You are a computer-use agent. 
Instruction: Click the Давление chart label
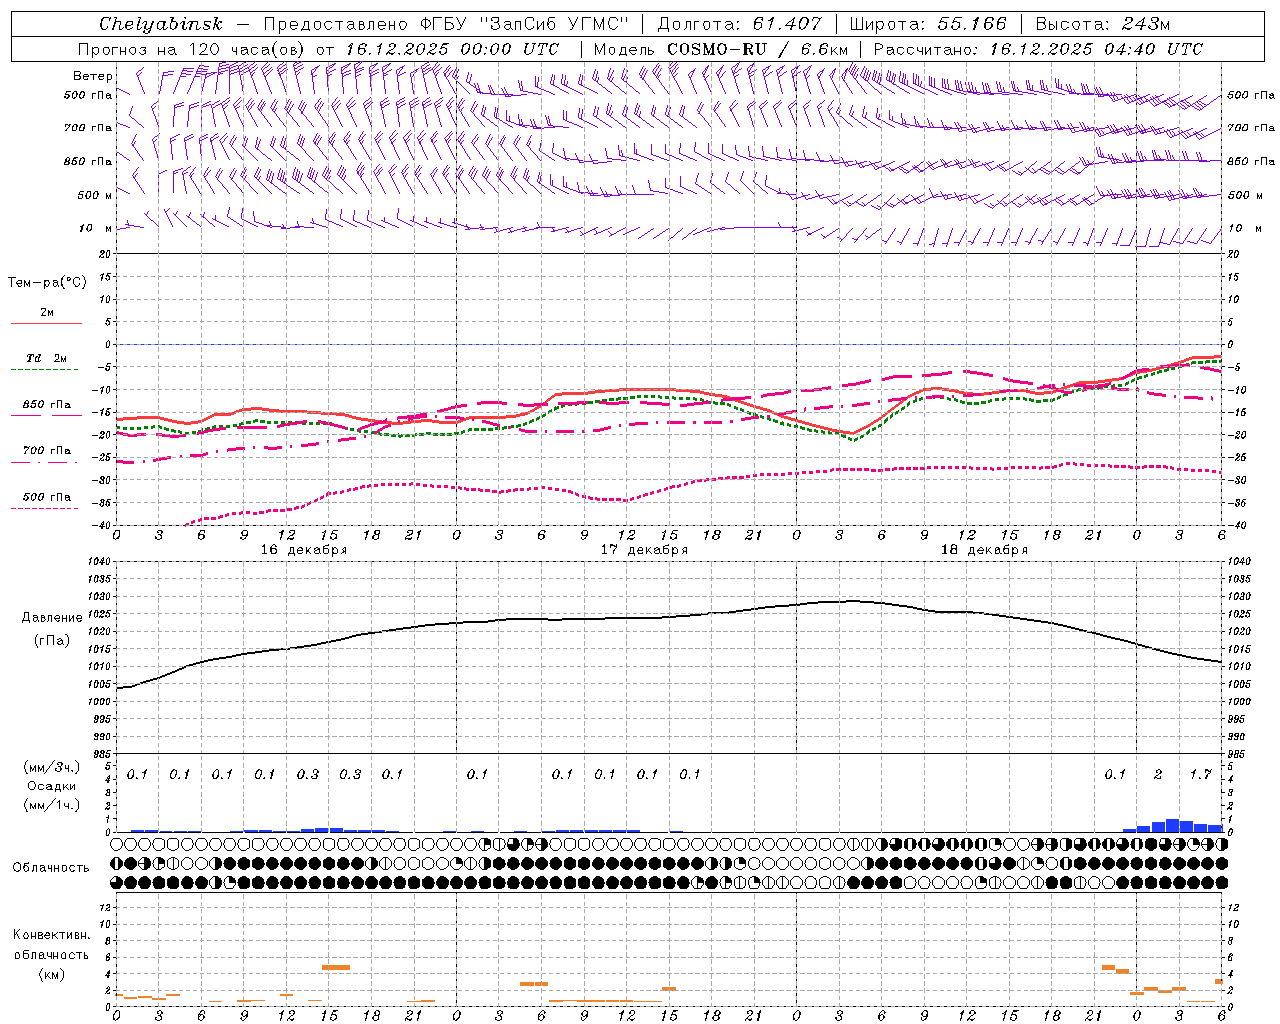coord(52,618)
